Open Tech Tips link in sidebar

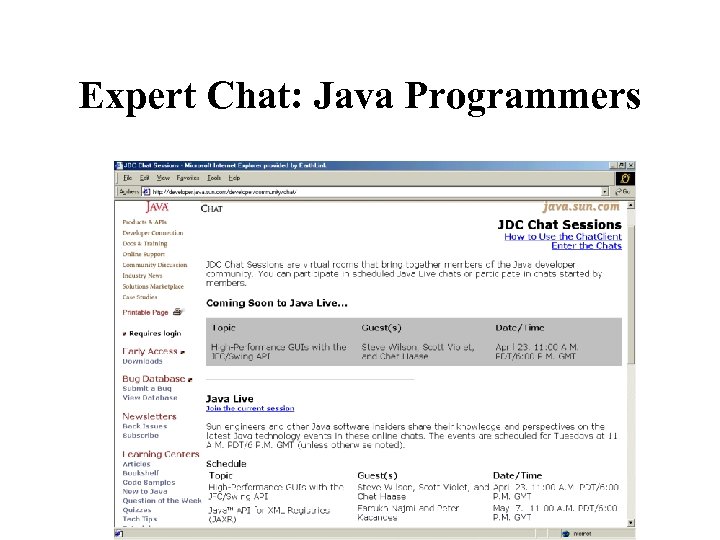coord(140,519)
